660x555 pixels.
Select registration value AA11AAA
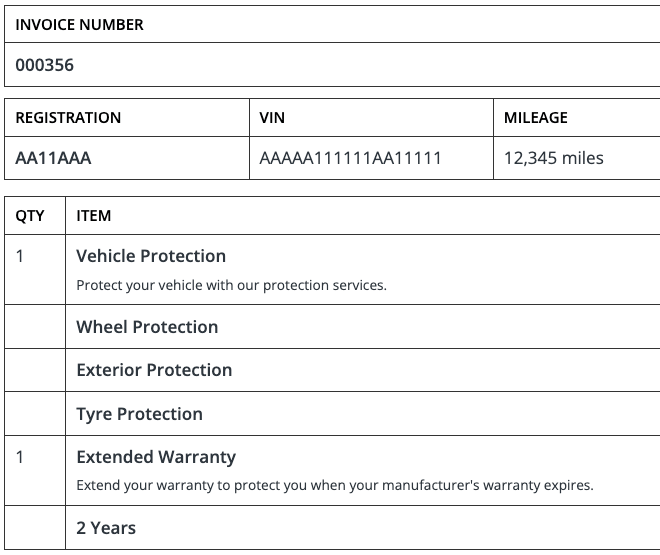pyautogui.click(x=53, y=158)
